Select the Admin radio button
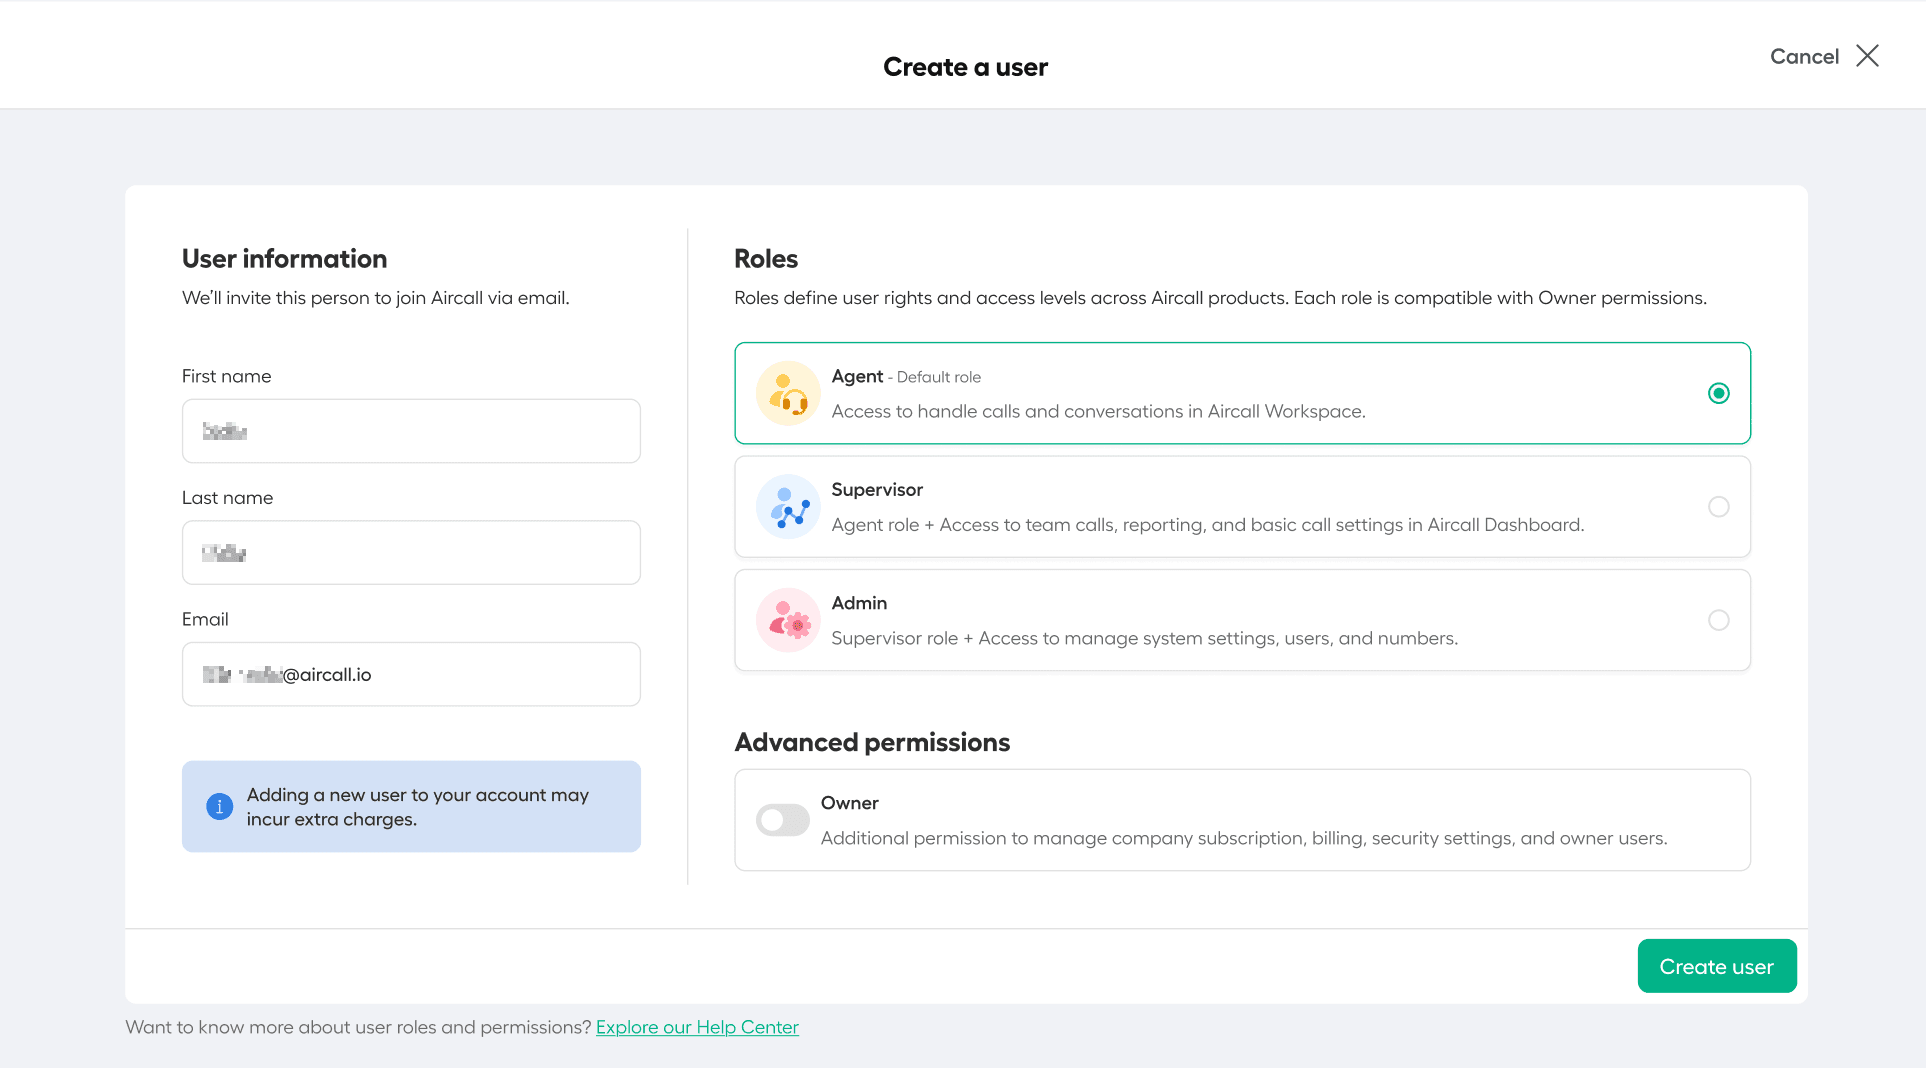 pos(1719,620)
